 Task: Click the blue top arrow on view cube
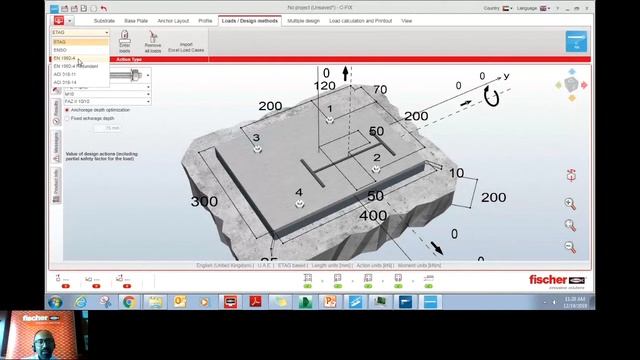click(x=572, y=72)
